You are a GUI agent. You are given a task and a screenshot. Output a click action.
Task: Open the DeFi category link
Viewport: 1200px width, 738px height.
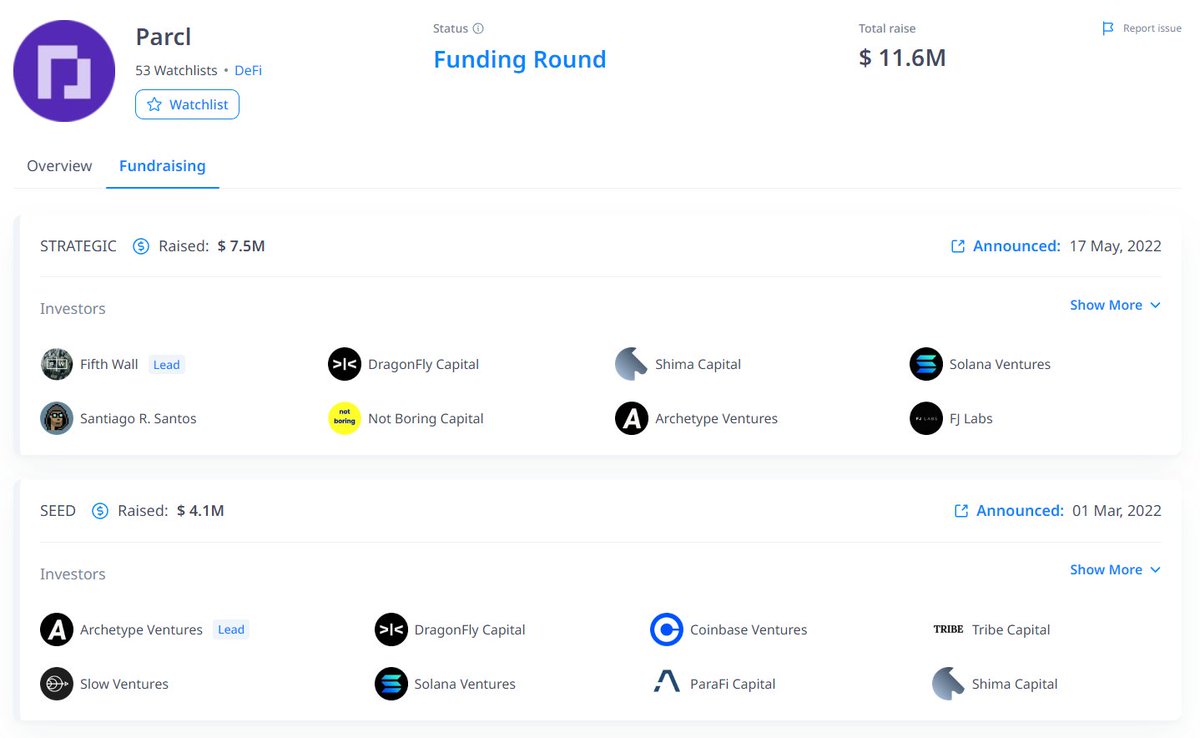pos(248,70)
